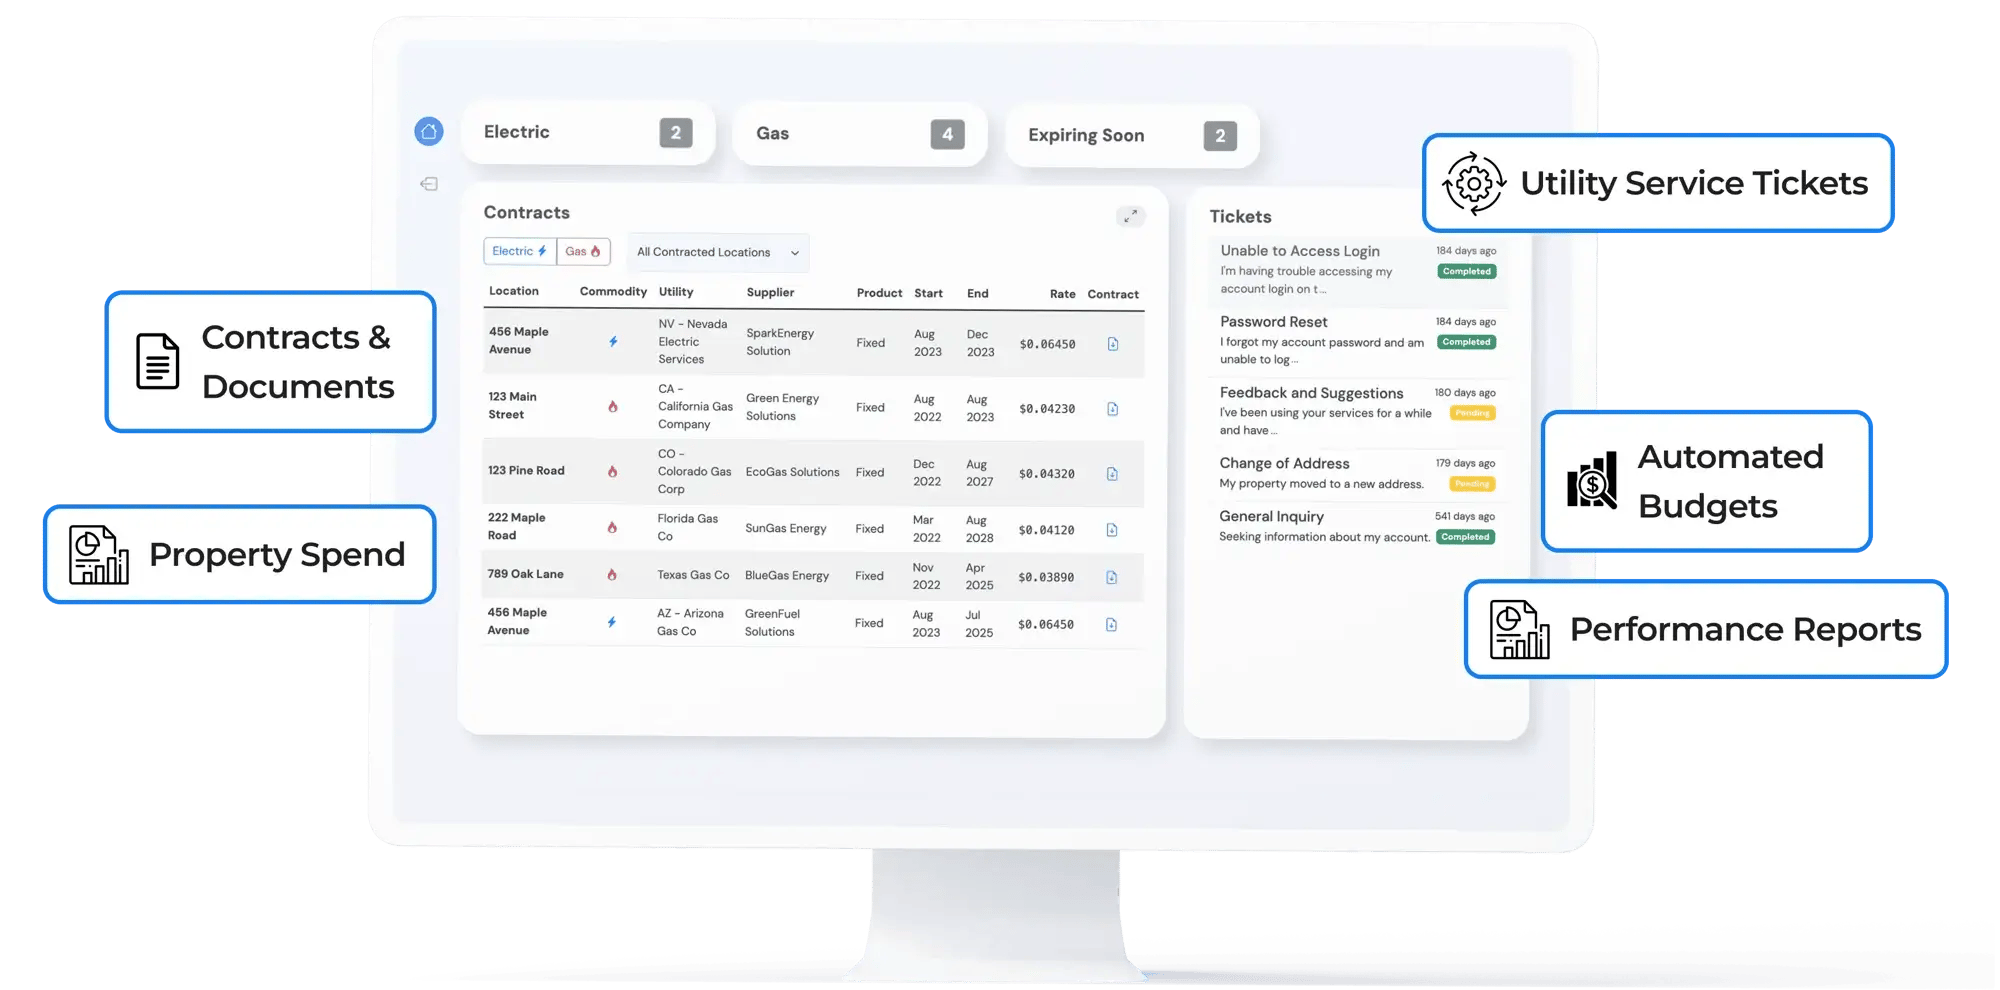
Task: Click the rate value $0.04230
Action: coord(1047,409)
